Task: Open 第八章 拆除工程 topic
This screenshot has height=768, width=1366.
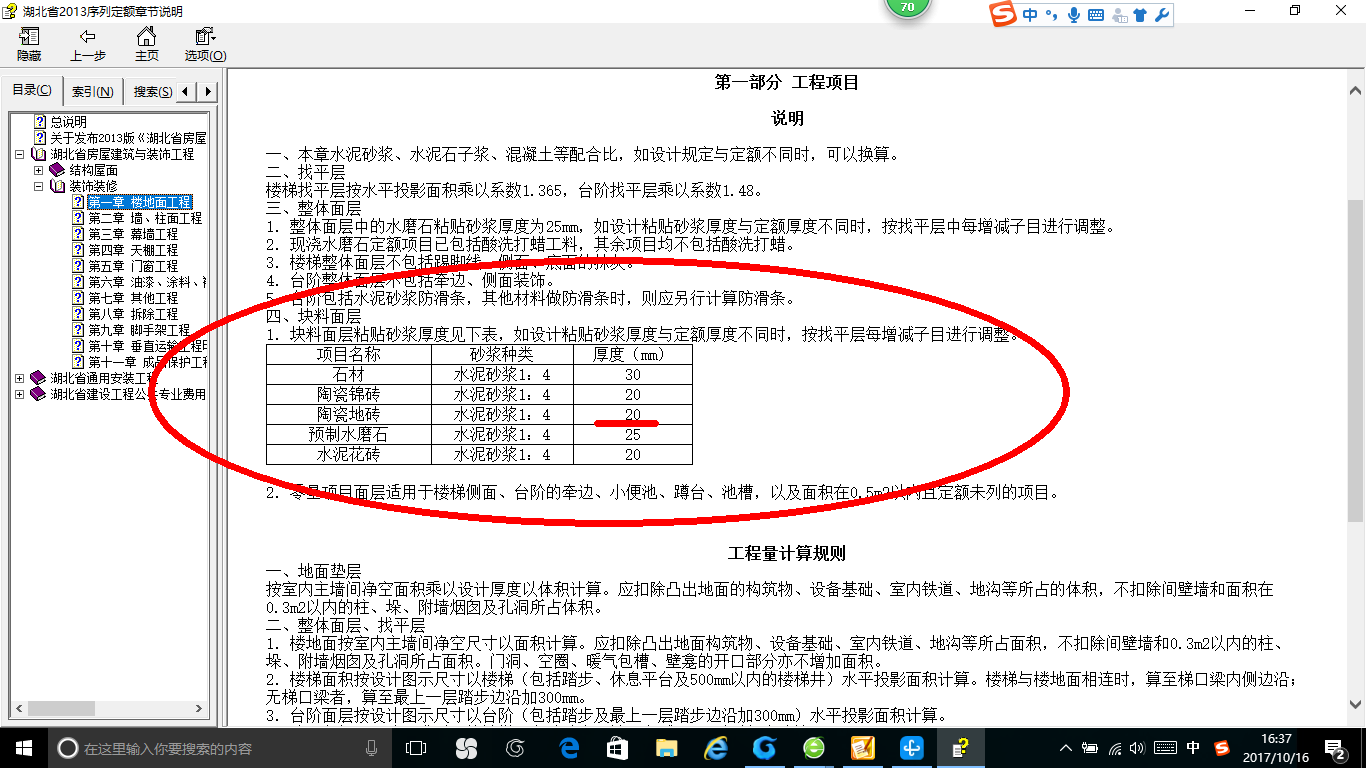Action: click(x=133, y=314)
